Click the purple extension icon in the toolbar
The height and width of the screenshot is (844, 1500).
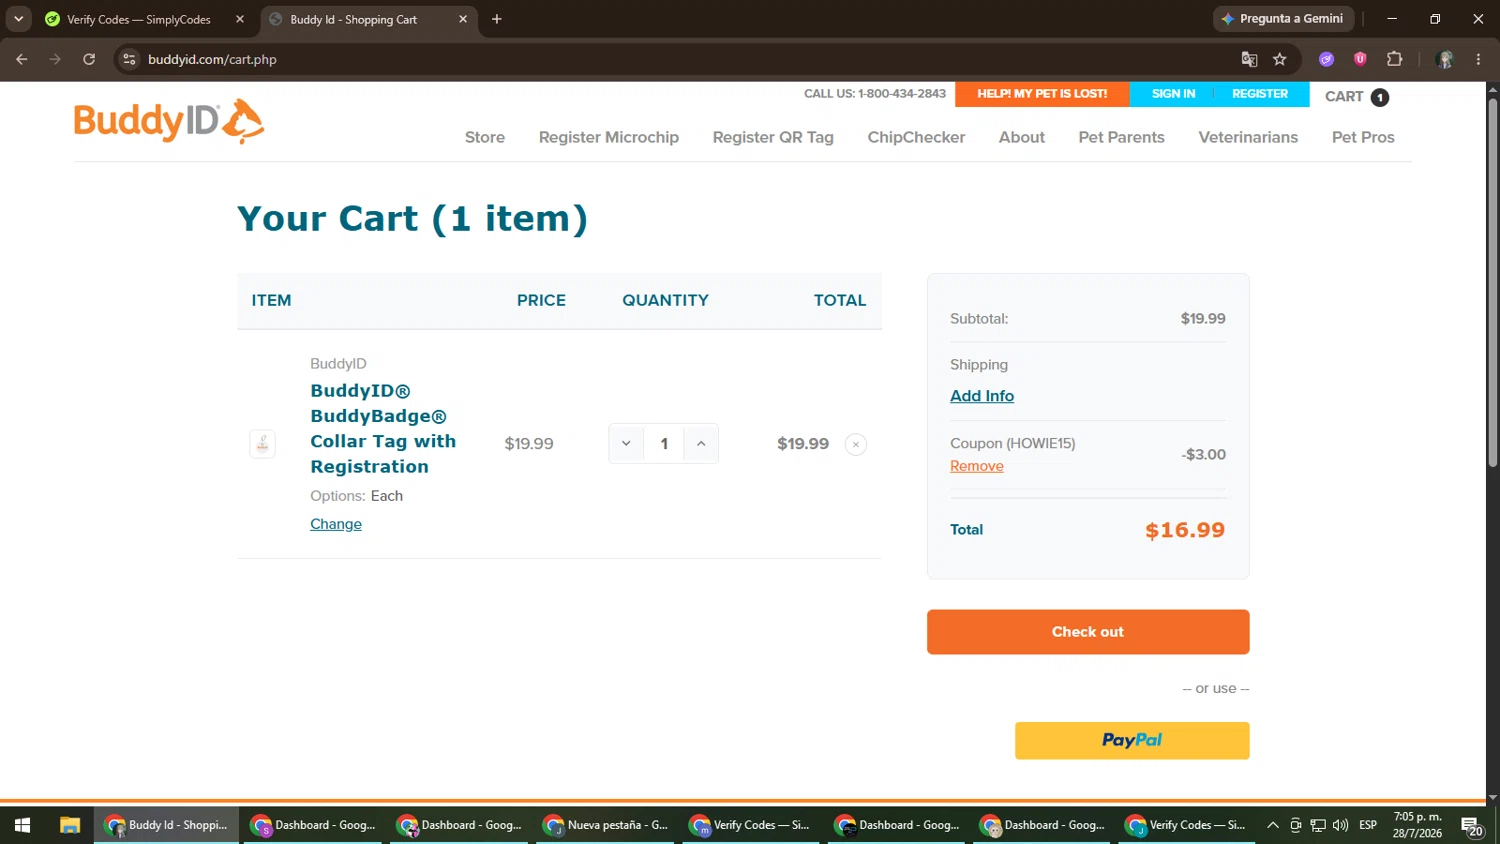(1327, 59)
